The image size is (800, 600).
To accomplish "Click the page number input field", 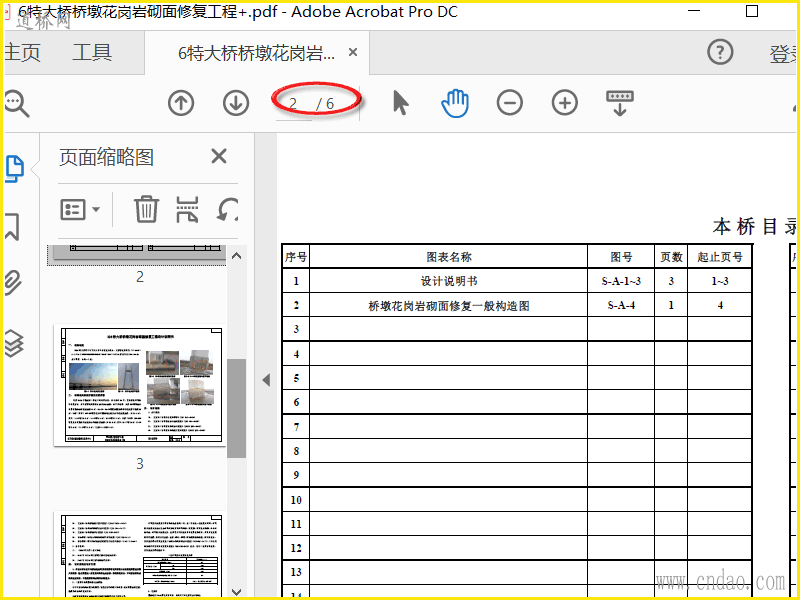I will (x=293, y=104).
